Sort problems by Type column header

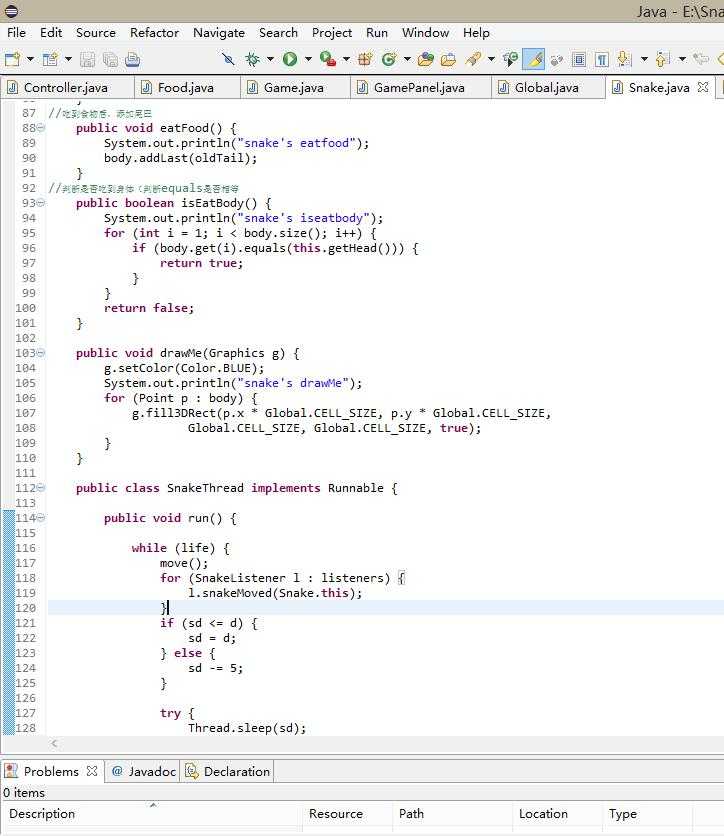tap(648, 814)
